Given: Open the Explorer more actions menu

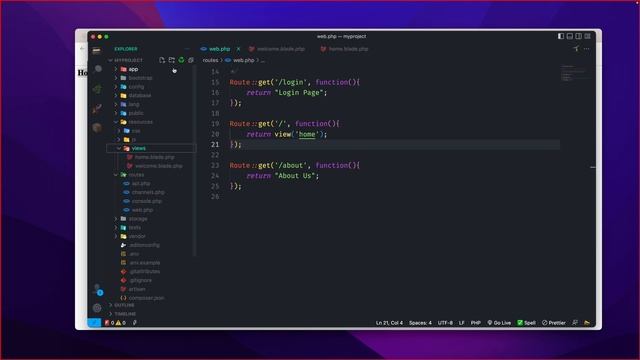Looking at the screenshot, I should pyautogui.click(x=187, y=49).
